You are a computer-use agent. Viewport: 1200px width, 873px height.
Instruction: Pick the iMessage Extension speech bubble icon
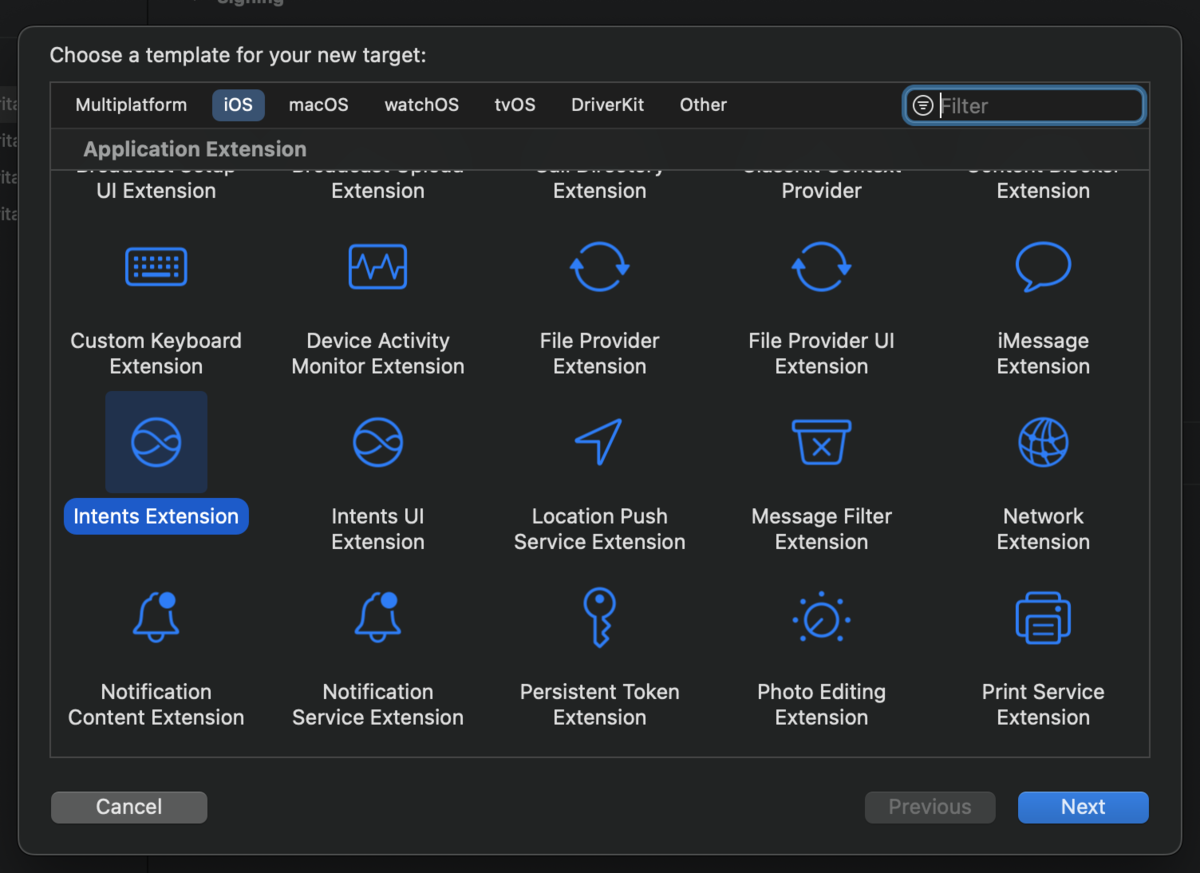pyautogui.click(x=1043, y=267)
